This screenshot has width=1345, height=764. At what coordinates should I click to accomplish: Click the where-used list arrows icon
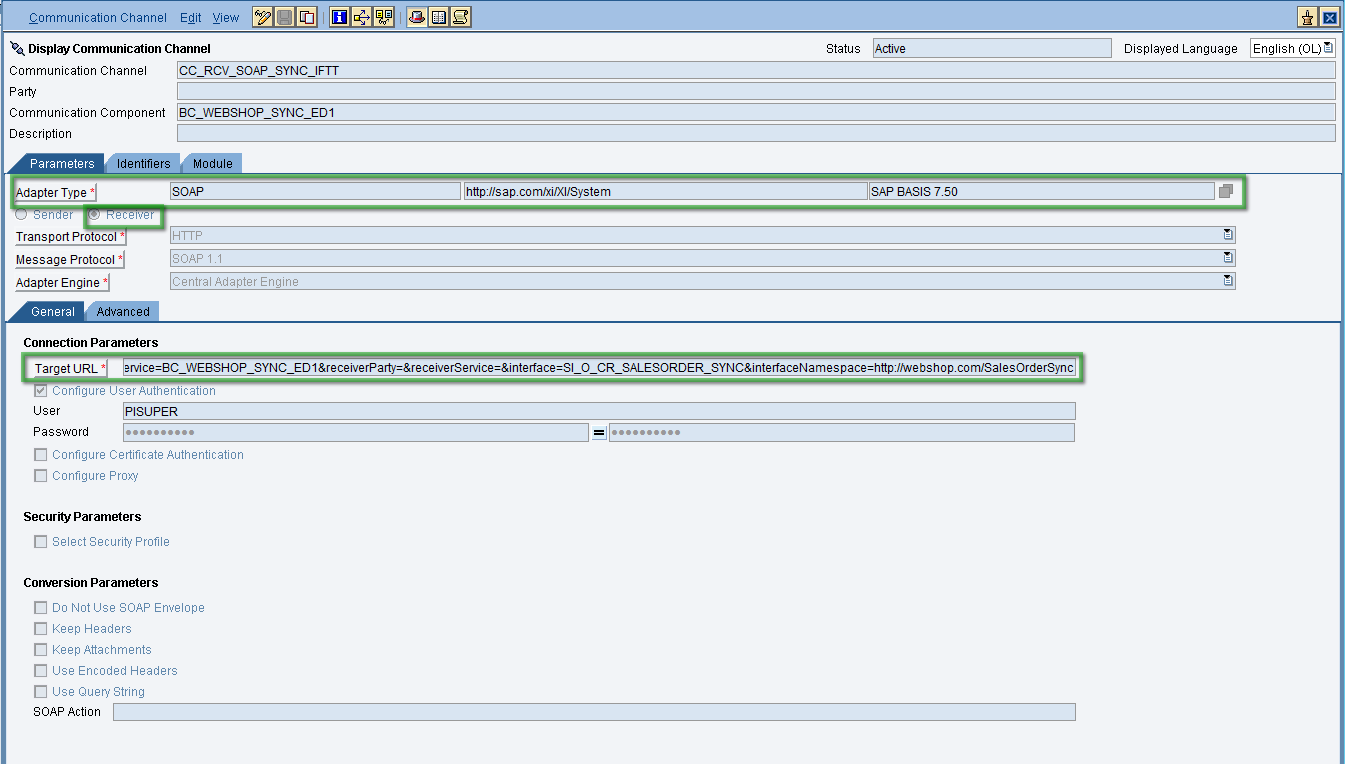click(361, 17)
